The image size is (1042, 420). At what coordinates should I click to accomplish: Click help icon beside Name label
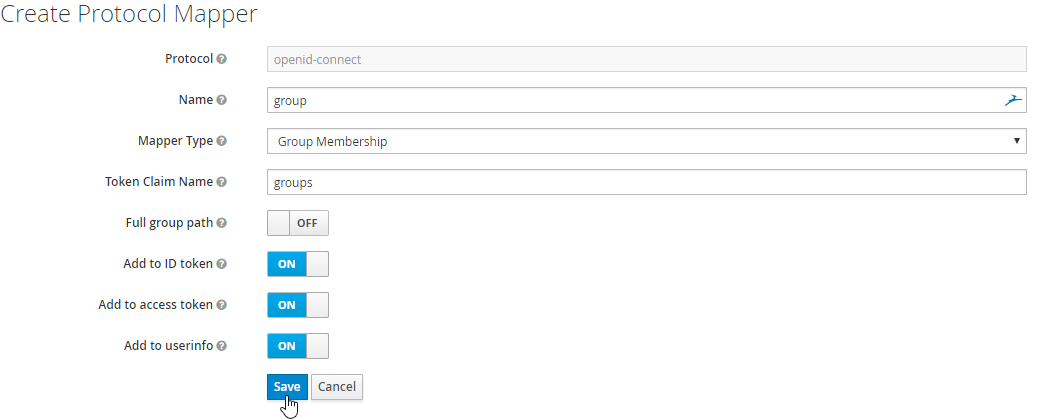coord(222,100)
